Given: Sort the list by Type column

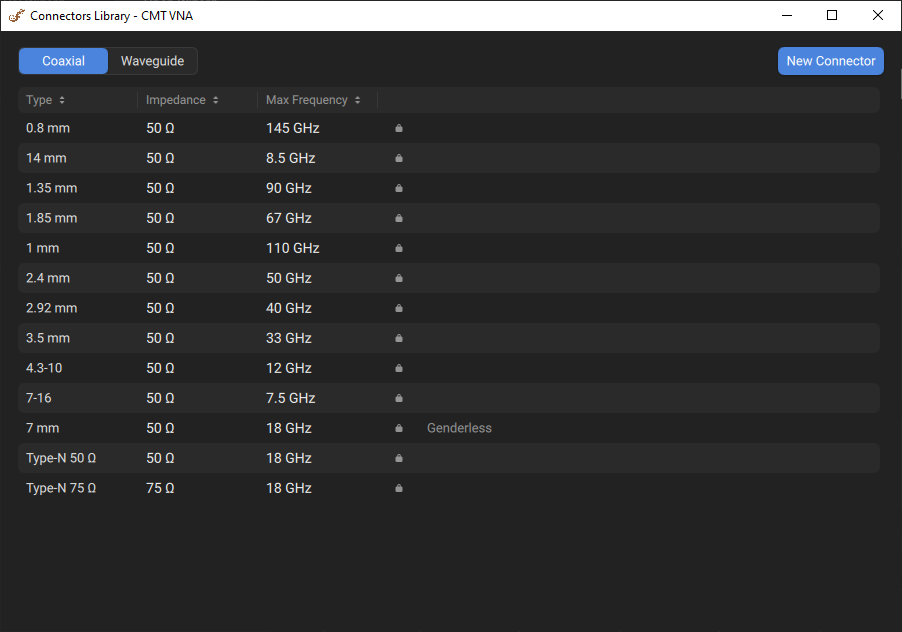Looking at the screenshot, I should click(x=46, y=100).
